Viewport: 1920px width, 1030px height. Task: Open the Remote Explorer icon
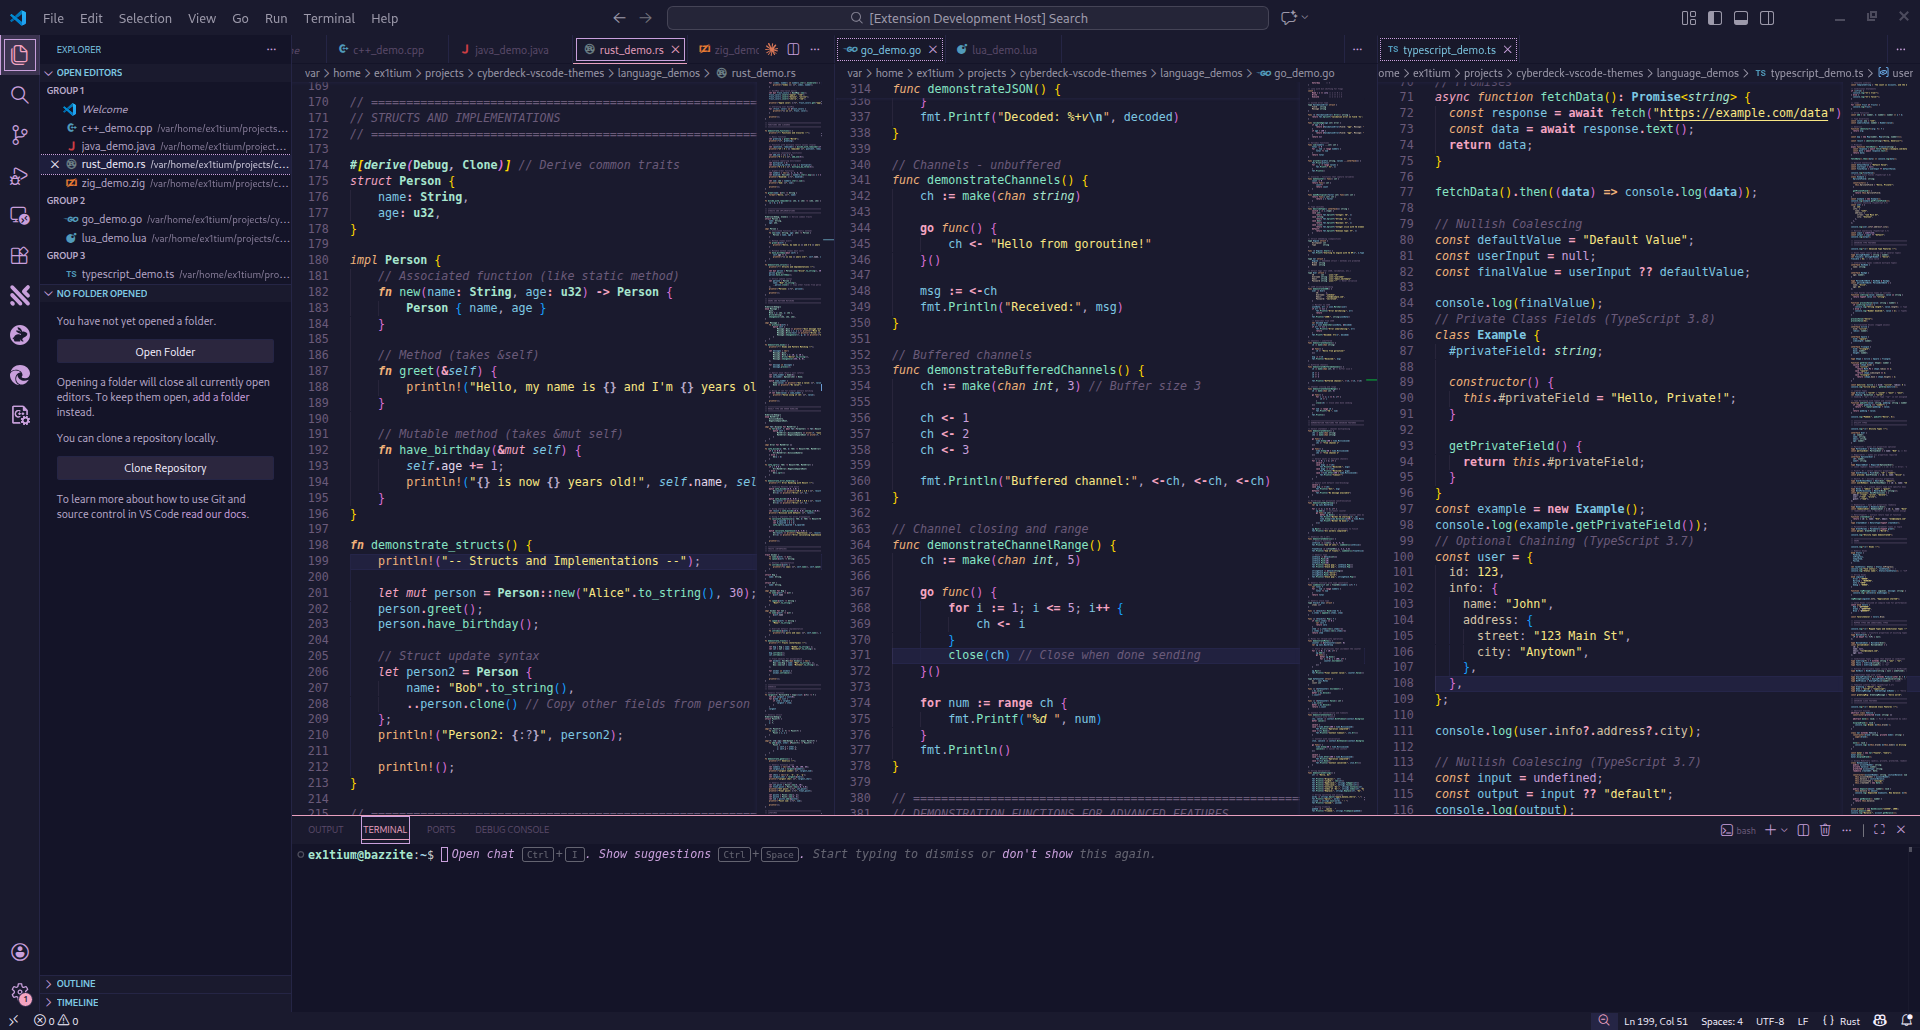pos(20,216)
